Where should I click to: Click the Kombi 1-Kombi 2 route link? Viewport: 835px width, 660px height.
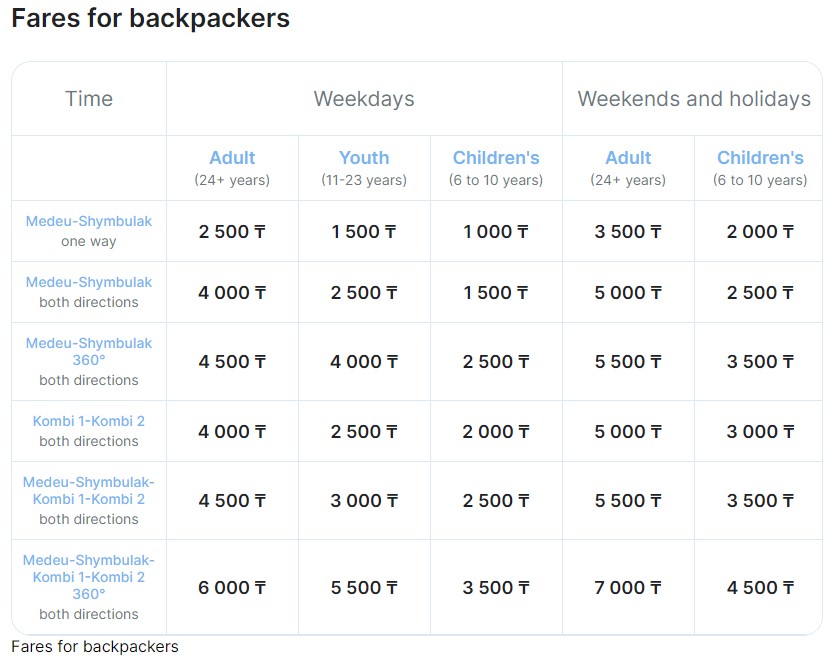coord(89,421)
